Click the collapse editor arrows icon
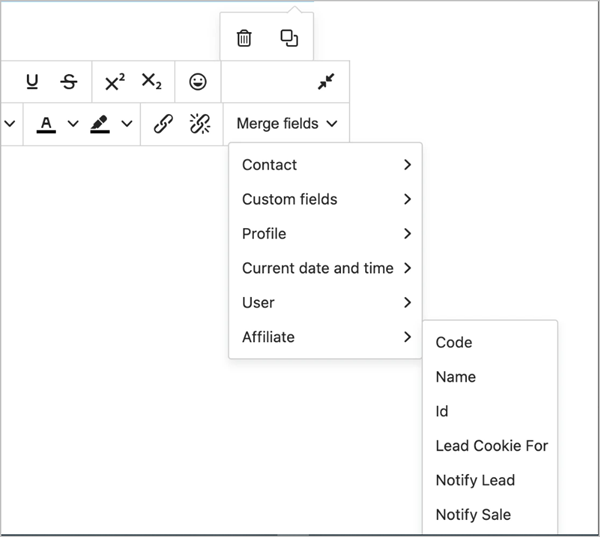The width and height of the screenshot is (600, 537). (326, 82)
